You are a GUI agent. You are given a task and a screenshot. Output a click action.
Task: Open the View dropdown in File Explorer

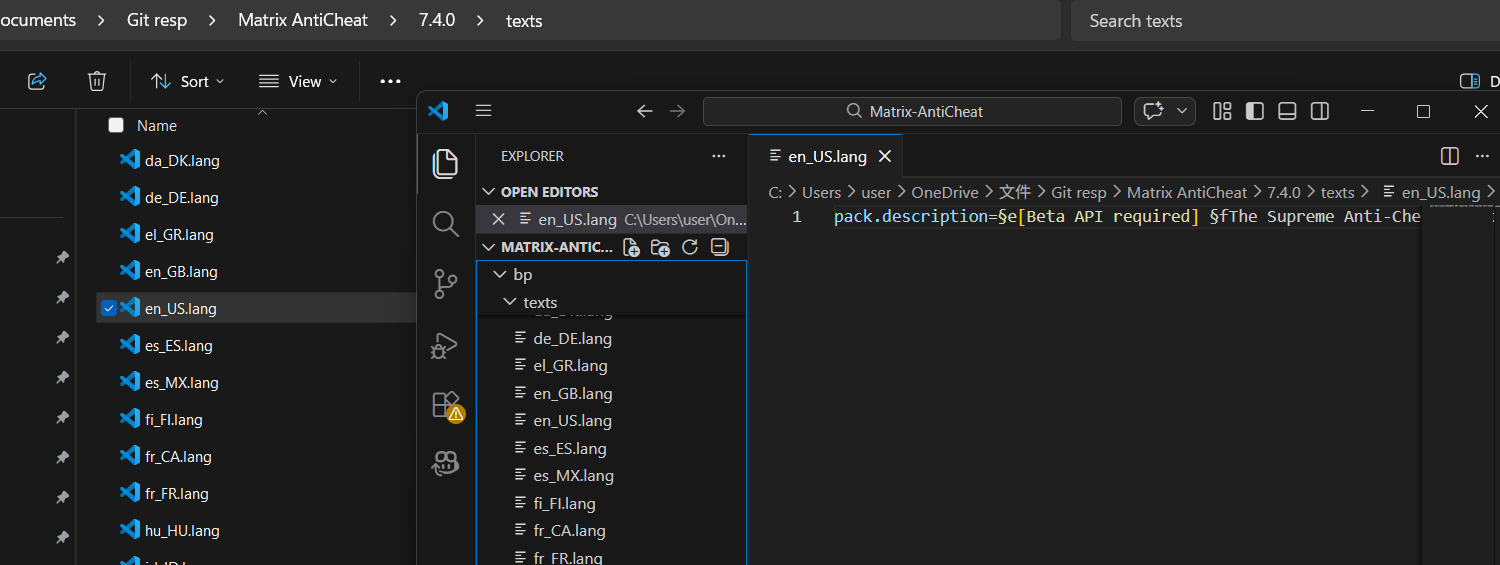(x=297, y=81)
